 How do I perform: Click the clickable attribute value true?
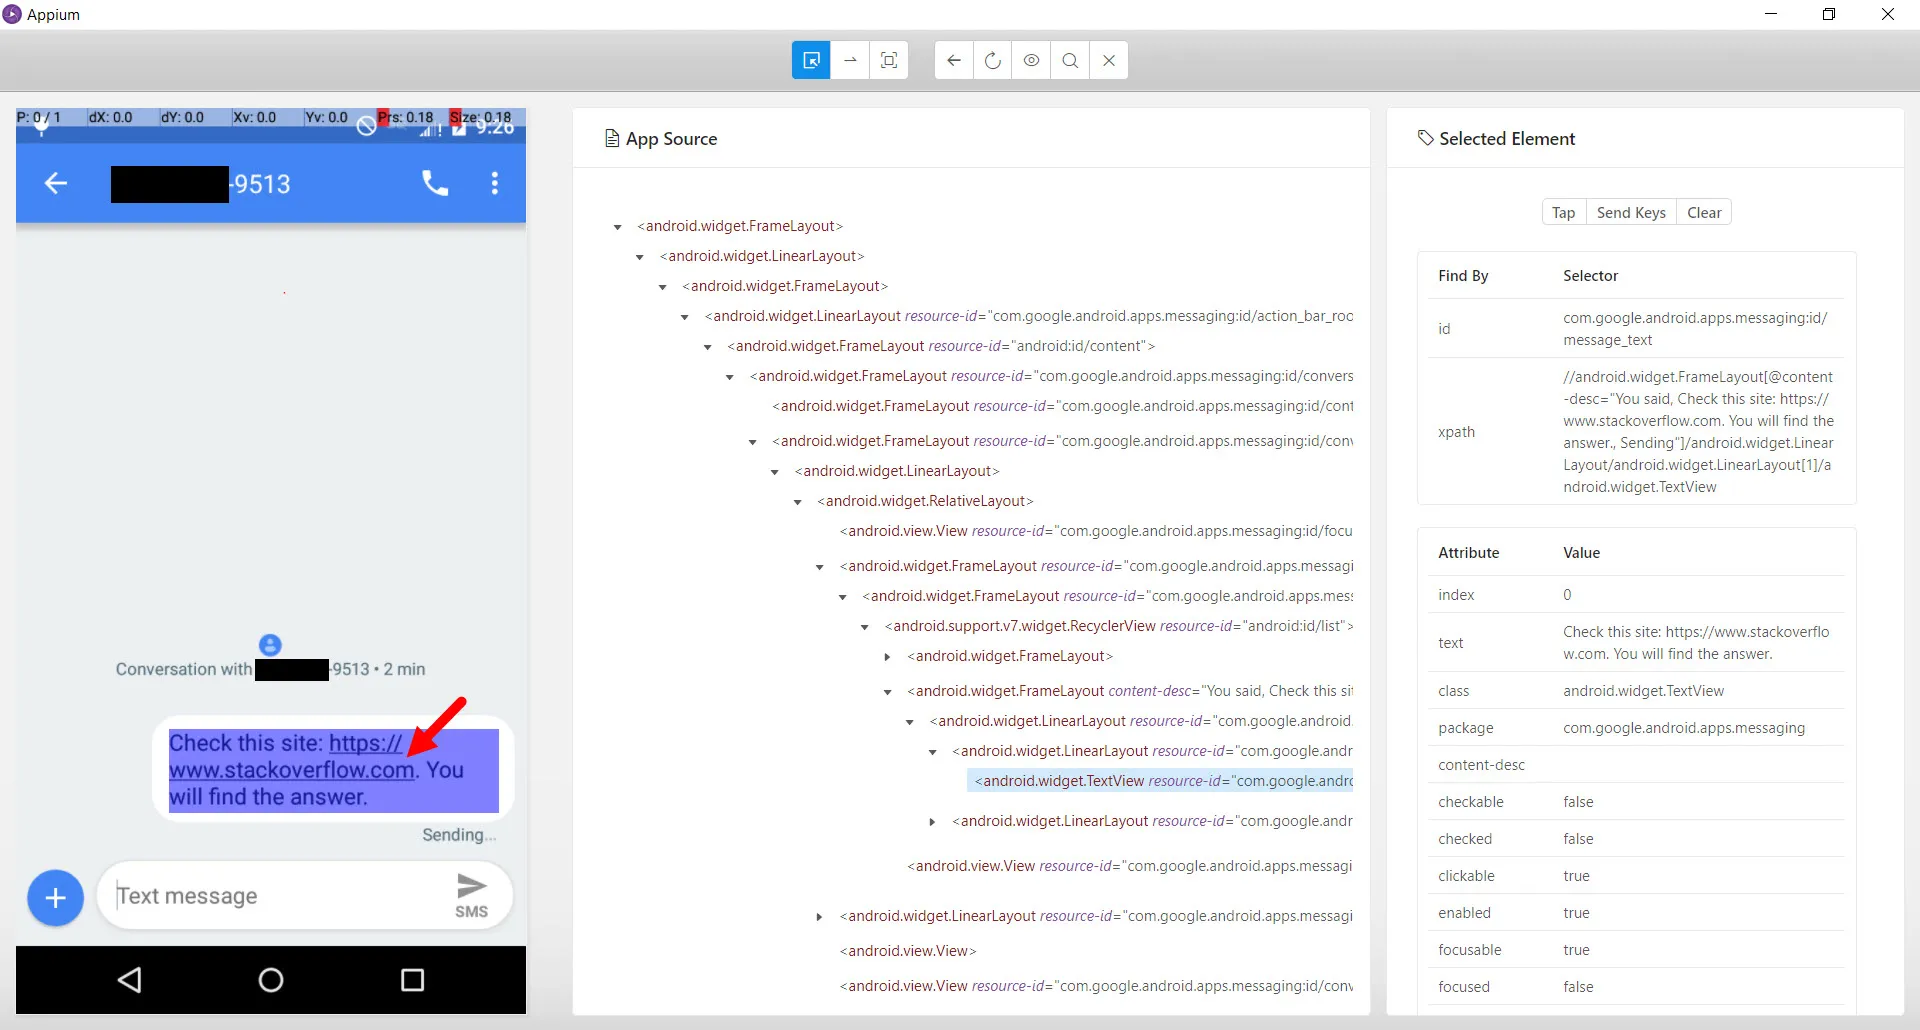click(x=1576, y=876)
